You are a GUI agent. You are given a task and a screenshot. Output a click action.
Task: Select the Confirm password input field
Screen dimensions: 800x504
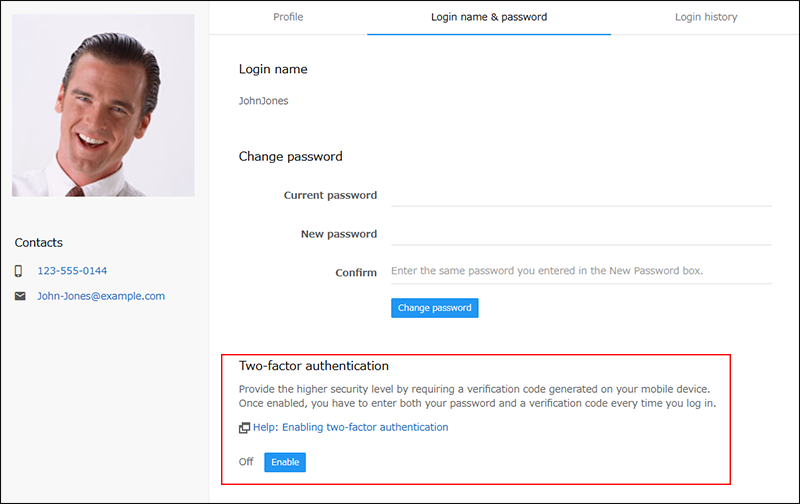click(580, 271)
